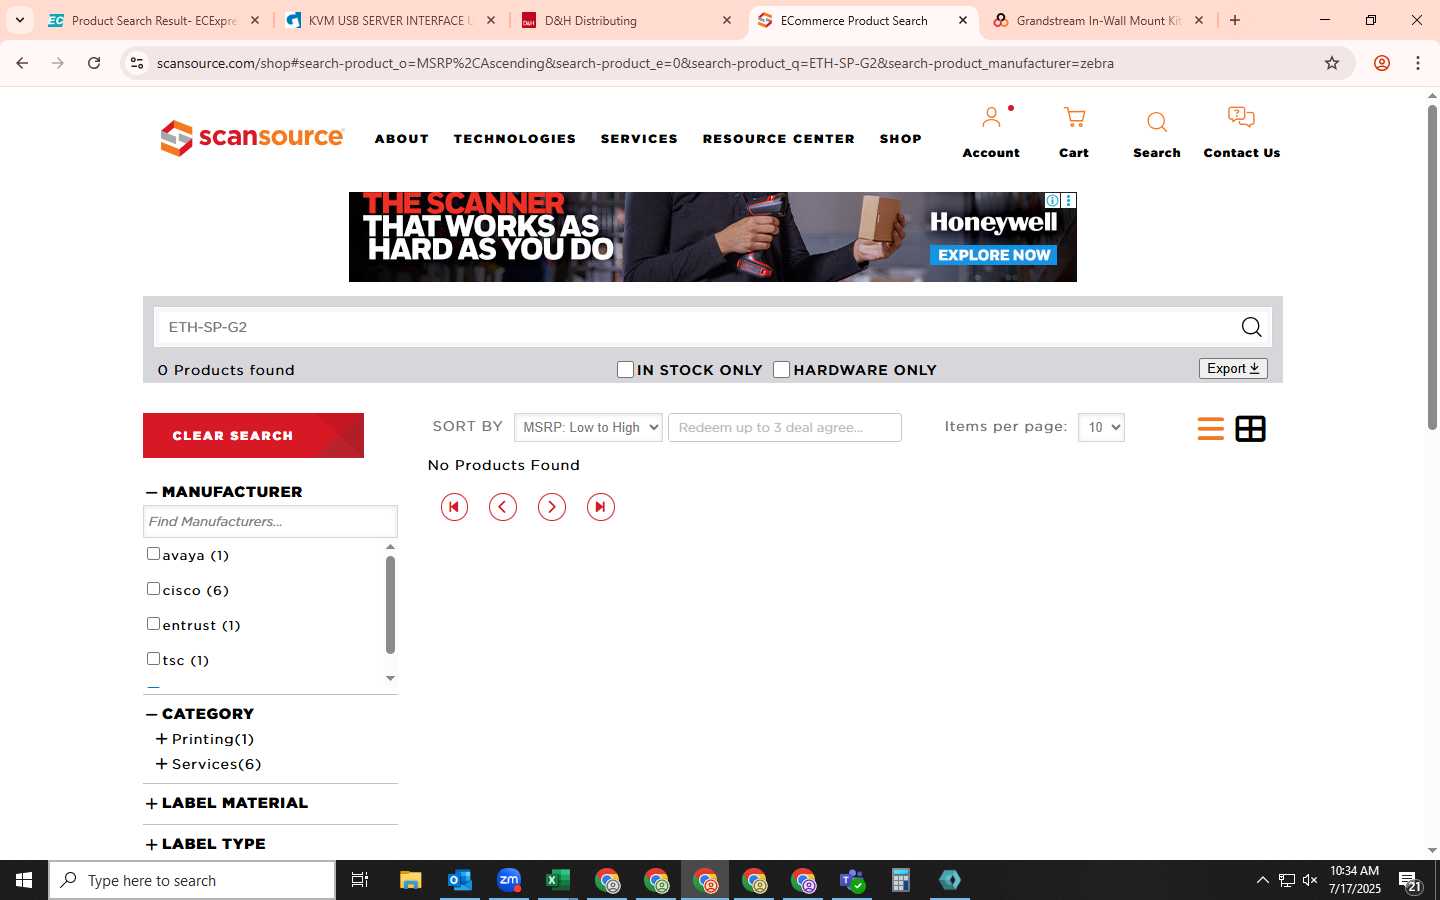Screen dimensions: 1440x900
Task: Open Task View on the taskbar
Action: pos(360,880)
